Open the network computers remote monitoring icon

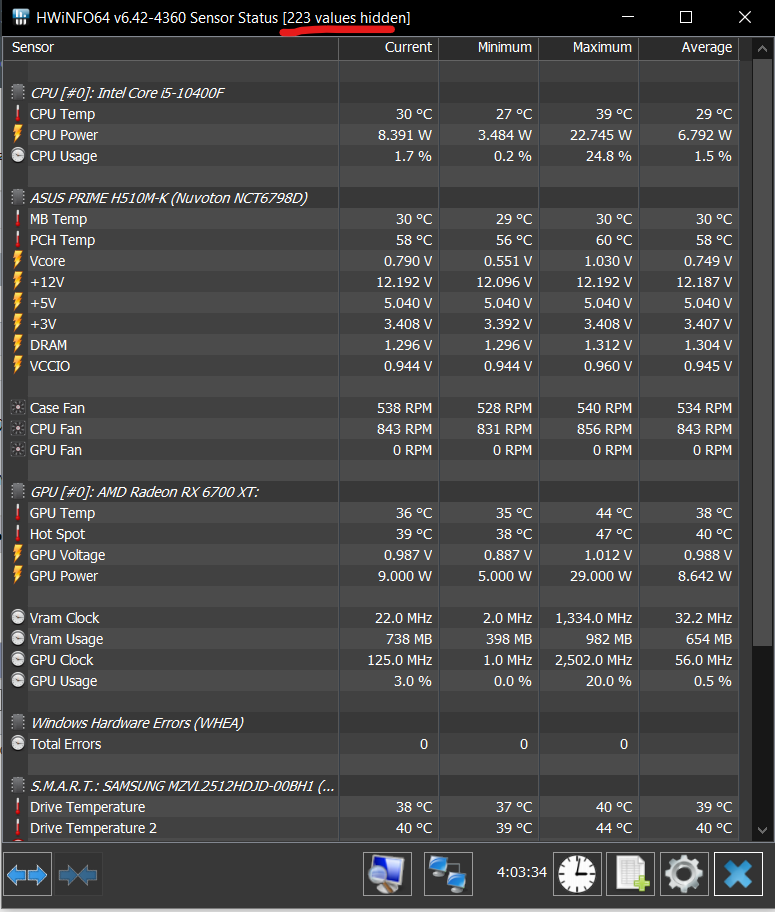point(448,874)
